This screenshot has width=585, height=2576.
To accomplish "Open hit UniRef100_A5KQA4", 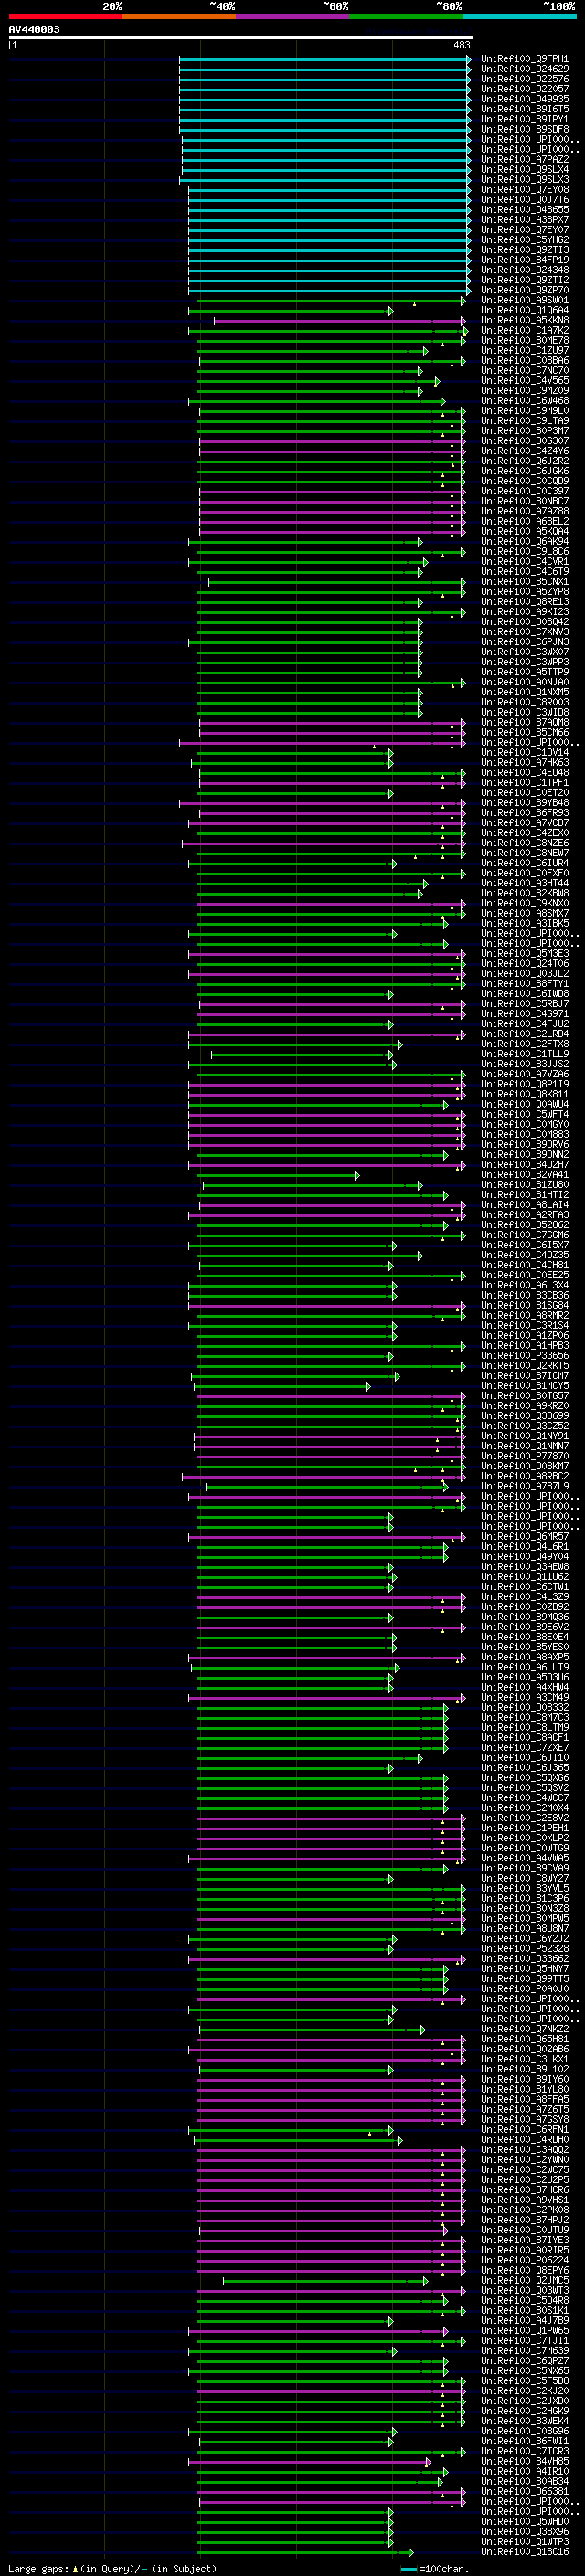I will click(525, 532).
